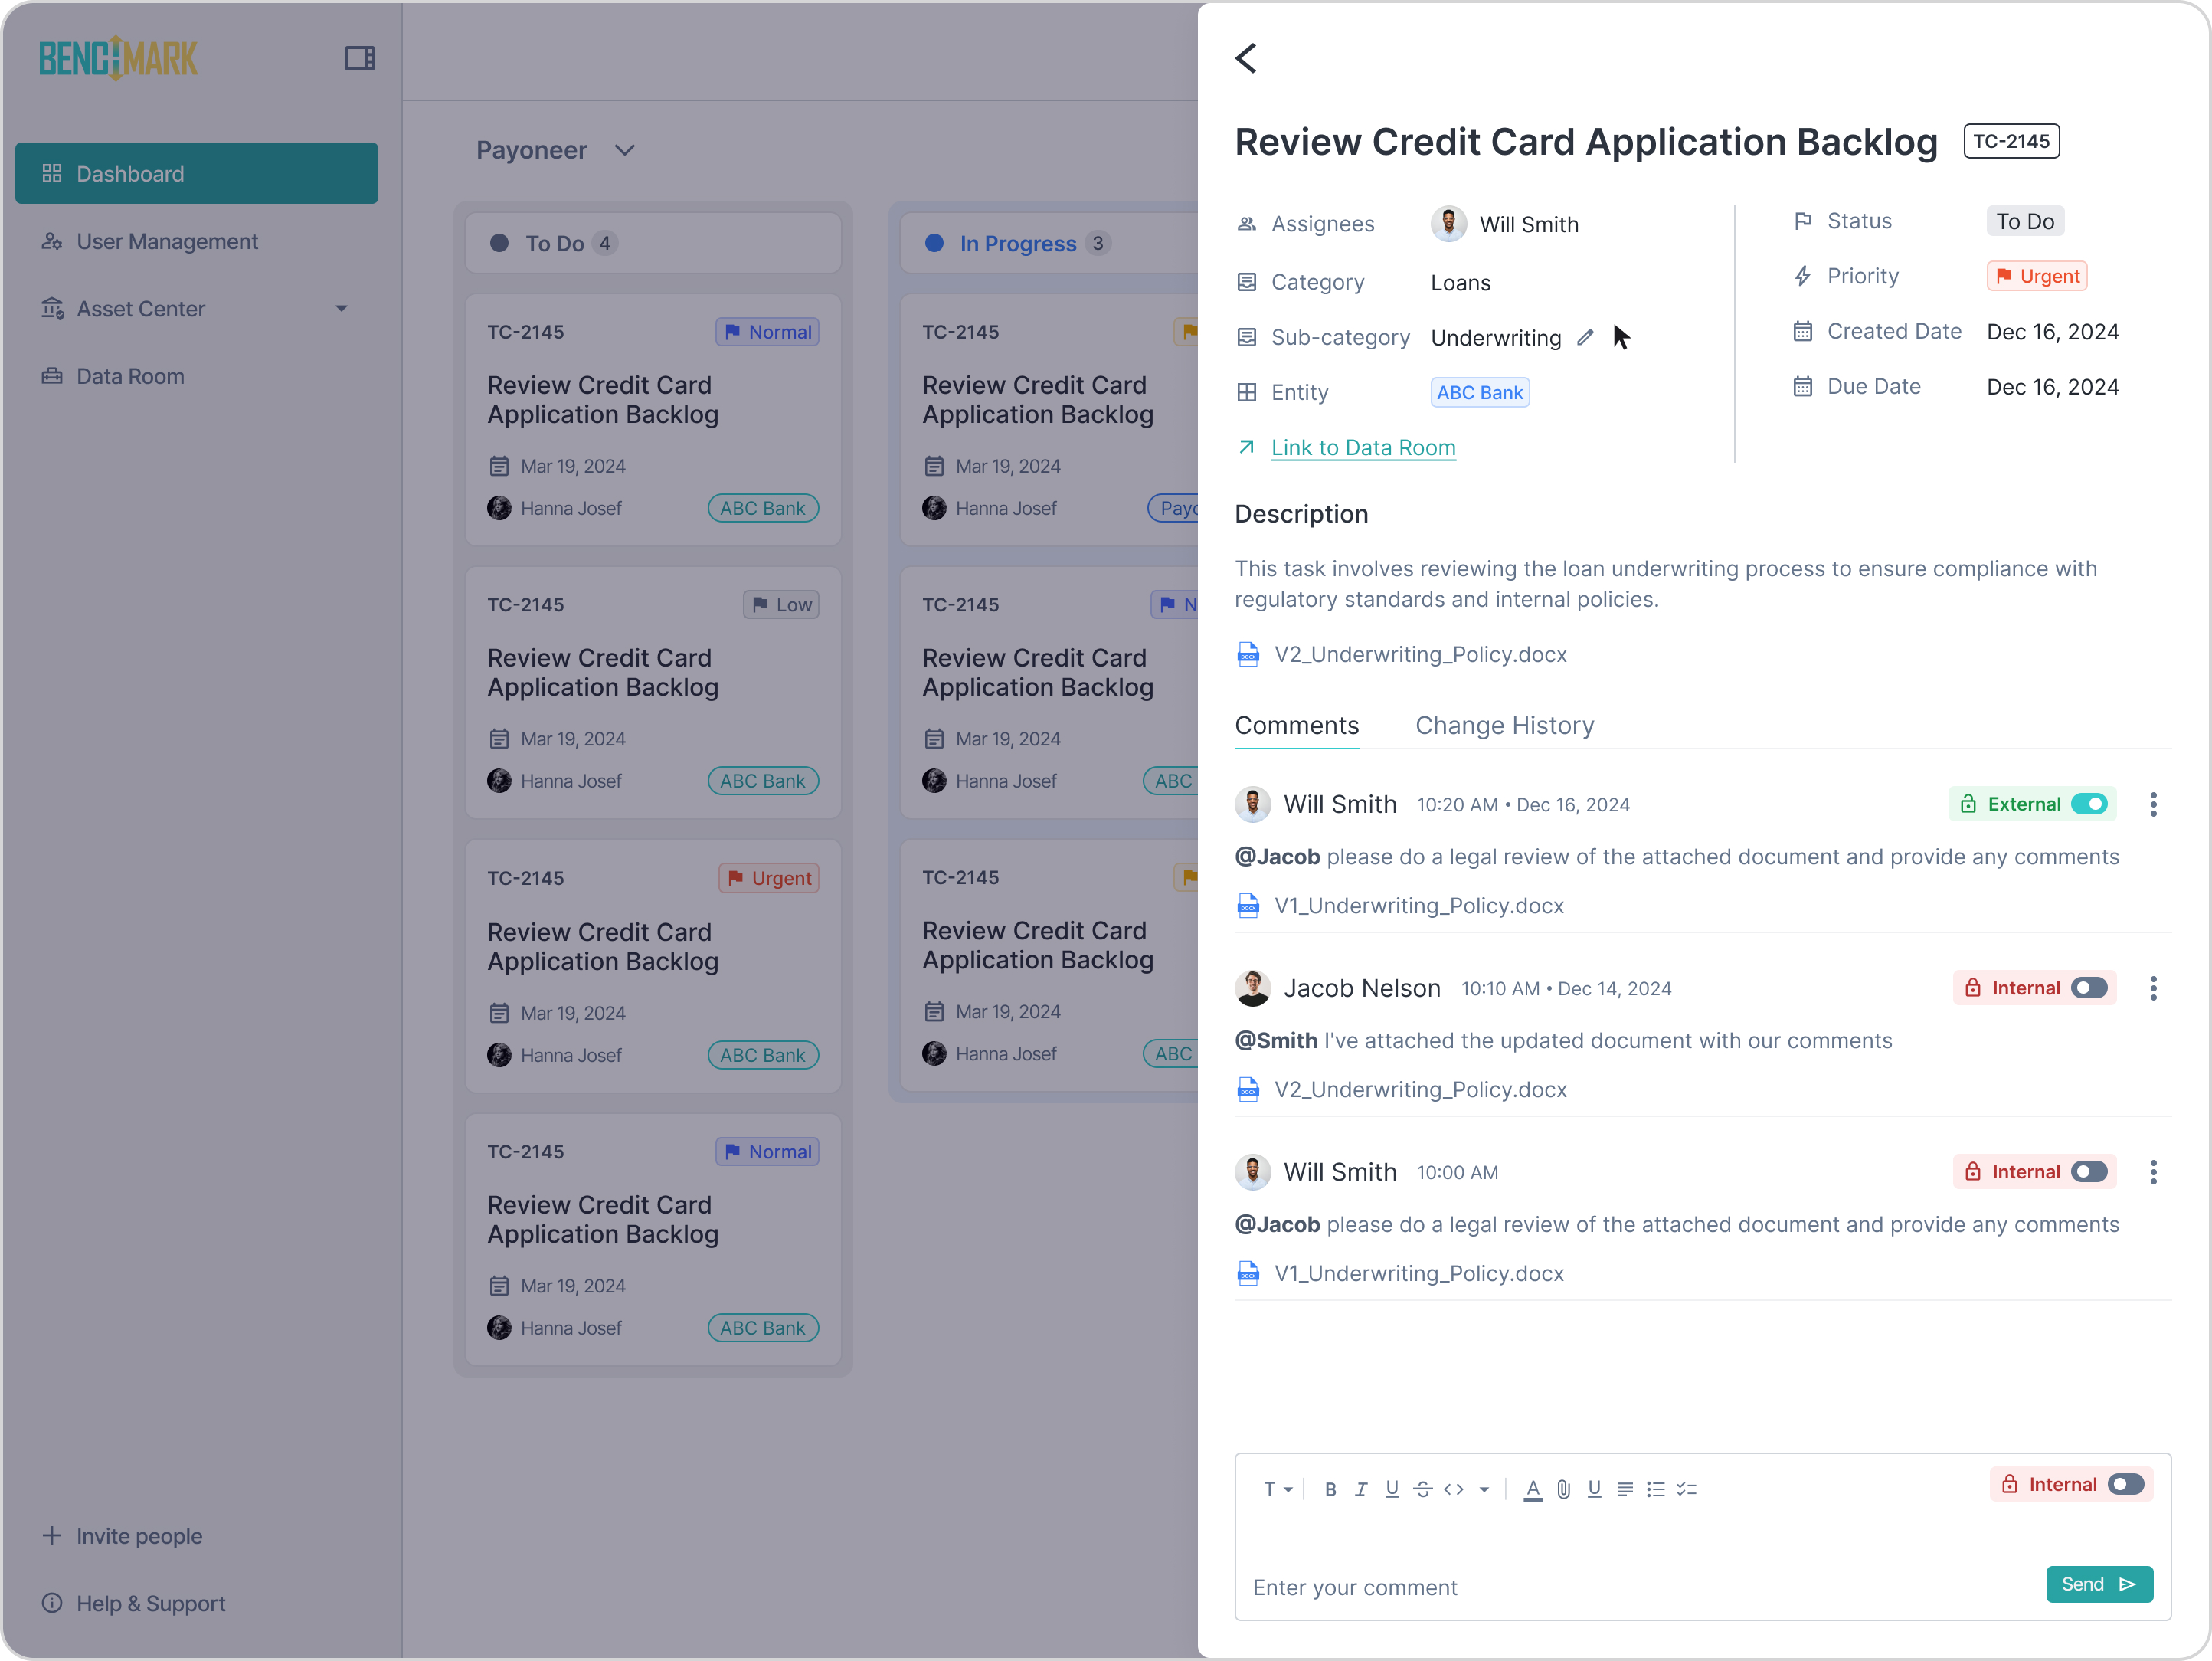
Task: Click the TC-2145 badge beside the title
Action: pyautogui.click(x=2011, y=142)
